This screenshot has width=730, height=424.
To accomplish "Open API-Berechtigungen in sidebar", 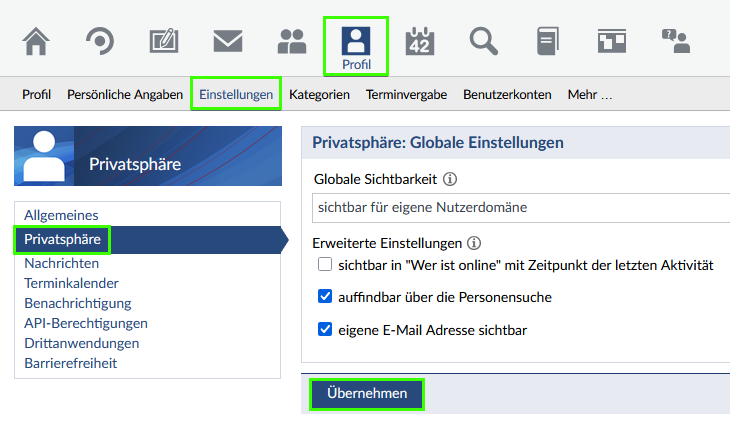I will [x=86, y=323].
